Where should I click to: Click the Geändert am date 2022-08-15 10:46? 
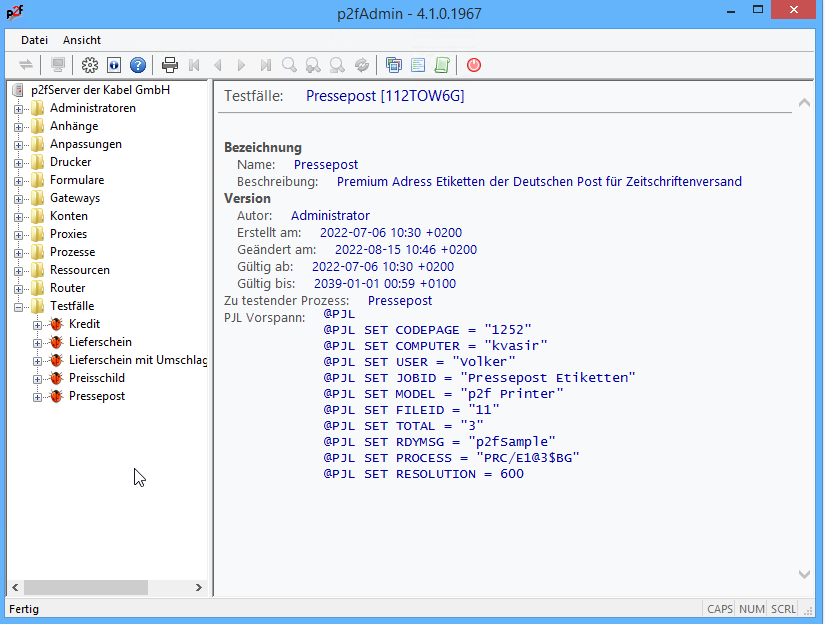pyautogui.click(x=406, y=250)
